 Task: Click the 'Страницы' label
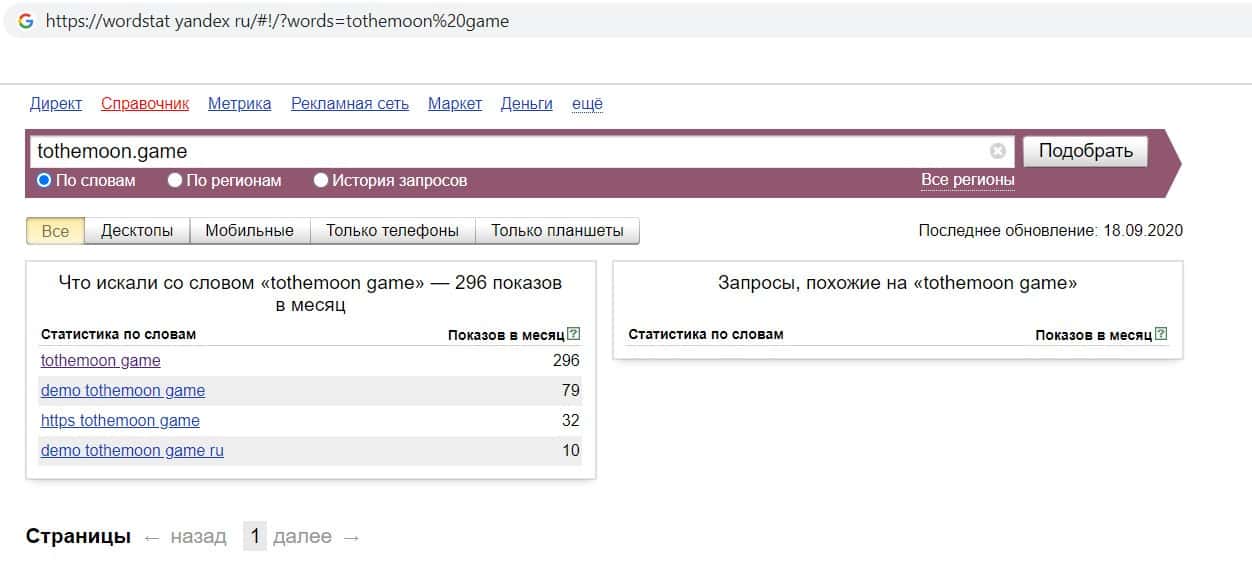[78, 537]
